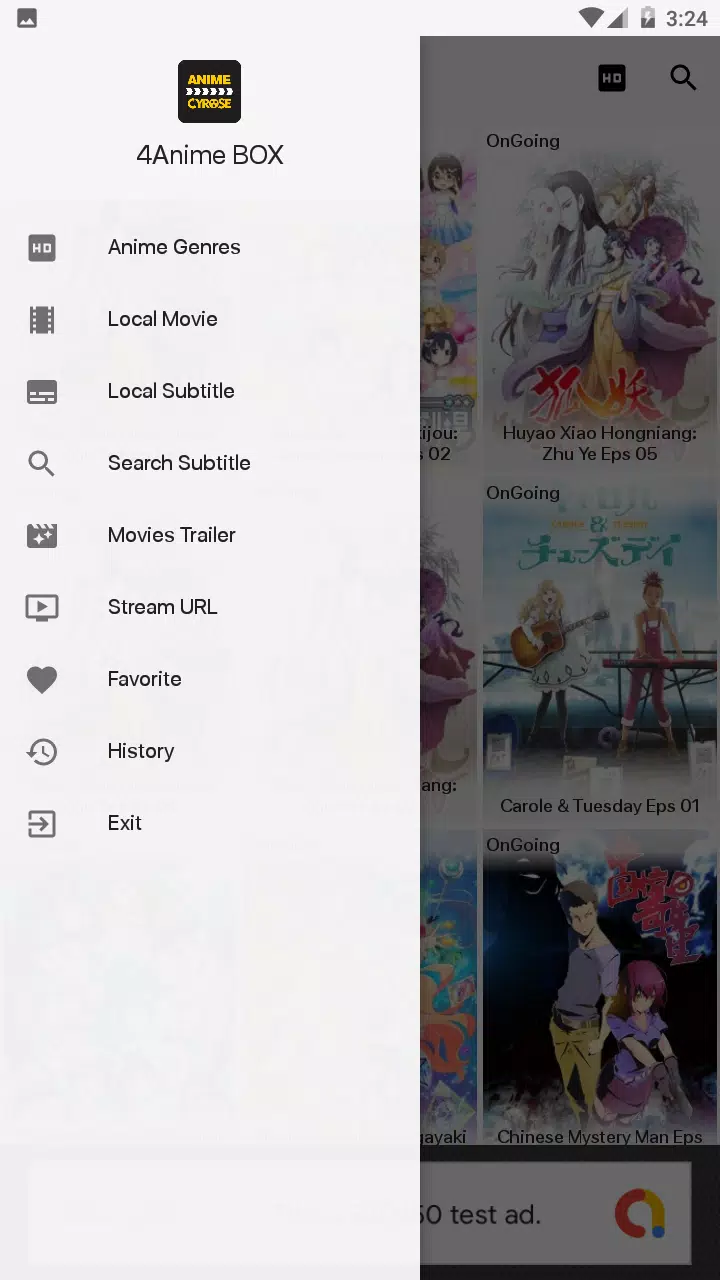View History from the drawer
Screen dimensions: 720x1280
[x=210, y=751]
